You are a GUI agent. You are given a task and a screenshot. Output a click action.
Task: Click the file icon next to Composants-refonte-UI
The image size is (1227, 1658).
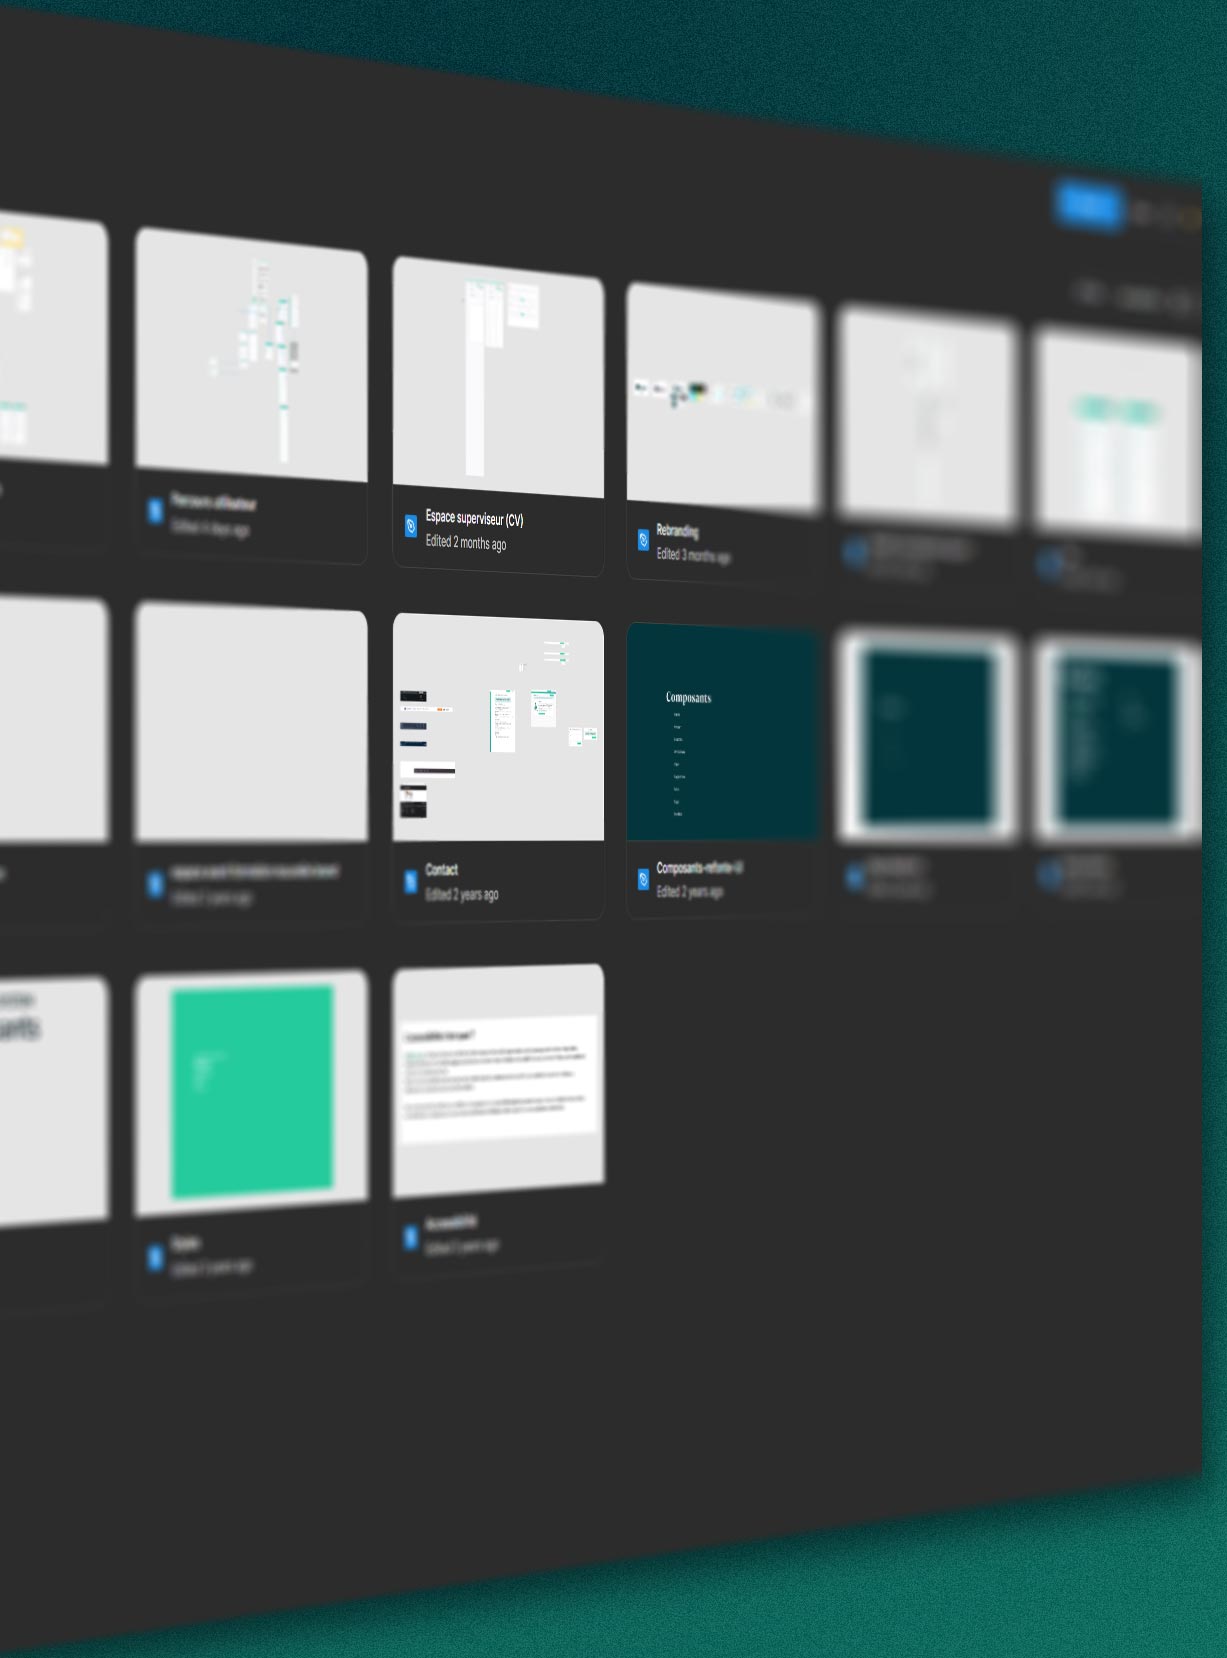644,879
